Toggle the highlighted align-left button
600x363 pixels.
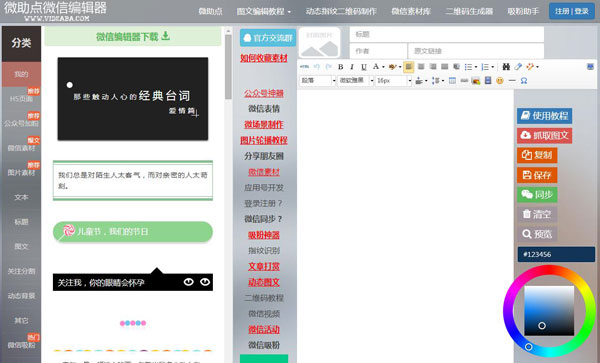pyautogui.click(x=409, y=67)
